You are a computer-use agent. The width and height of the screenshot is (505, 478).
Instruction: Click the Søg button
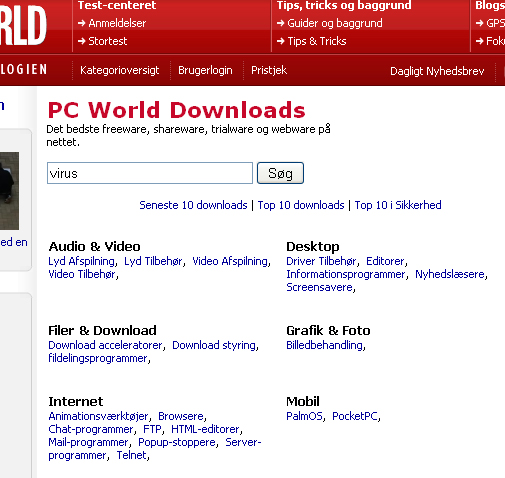[x=280, y=173]
